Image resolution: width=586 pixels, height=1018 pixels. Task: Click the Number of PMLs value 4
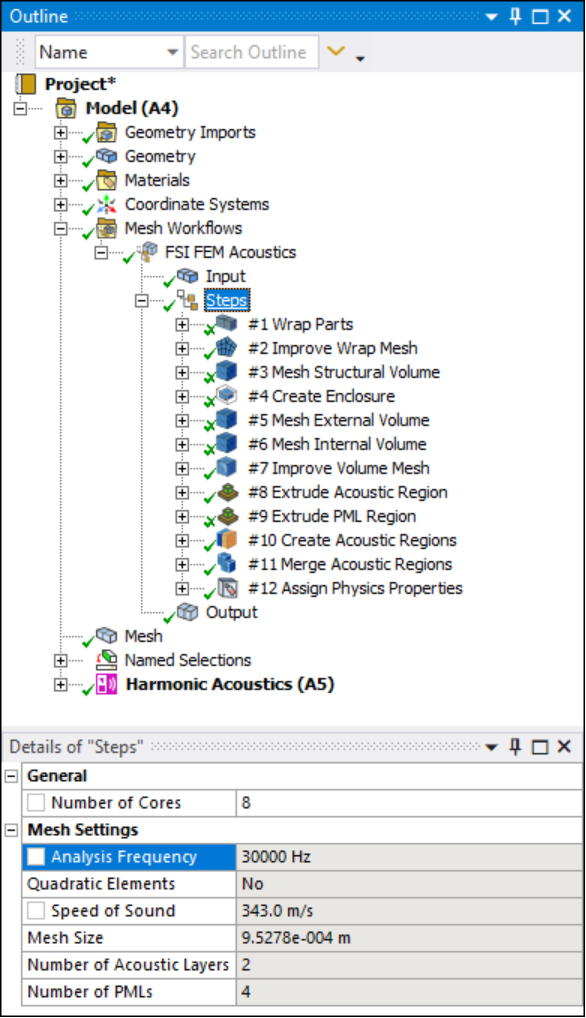tap(409, 991)
